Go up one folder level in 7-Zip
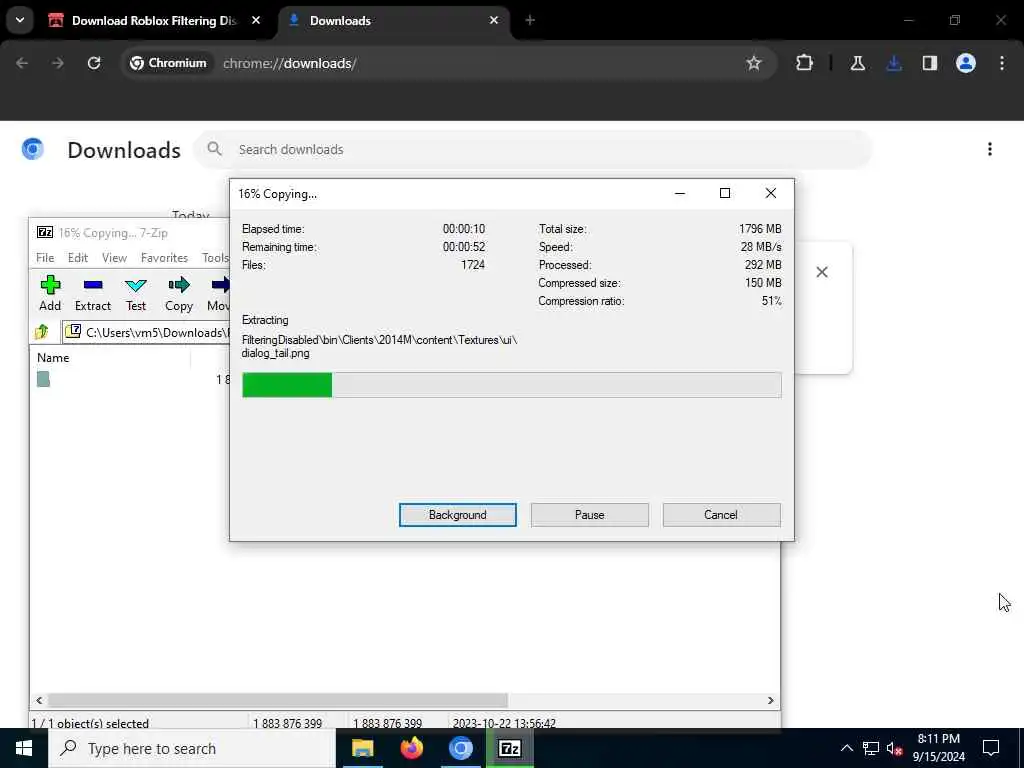Screen dimensions: 1024x768 [x=42, y=332]
